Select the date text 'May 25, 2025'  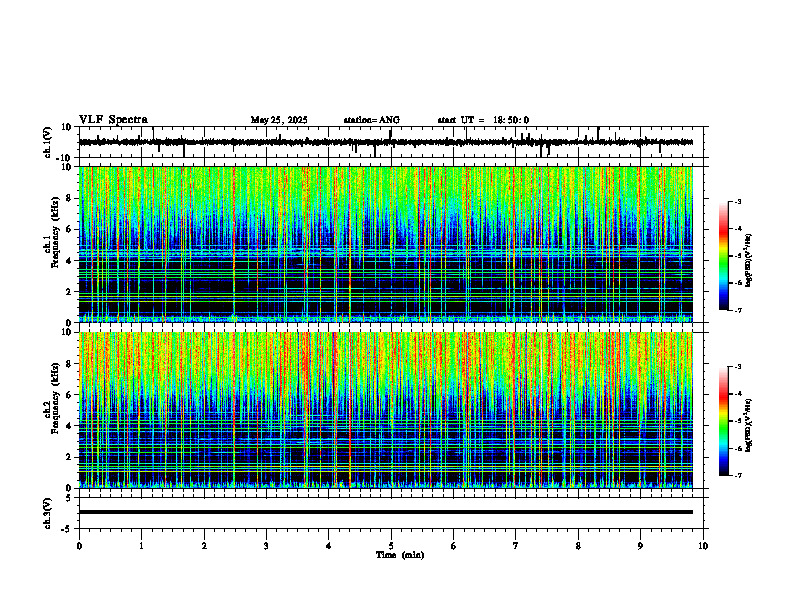[x=279, y=120]
